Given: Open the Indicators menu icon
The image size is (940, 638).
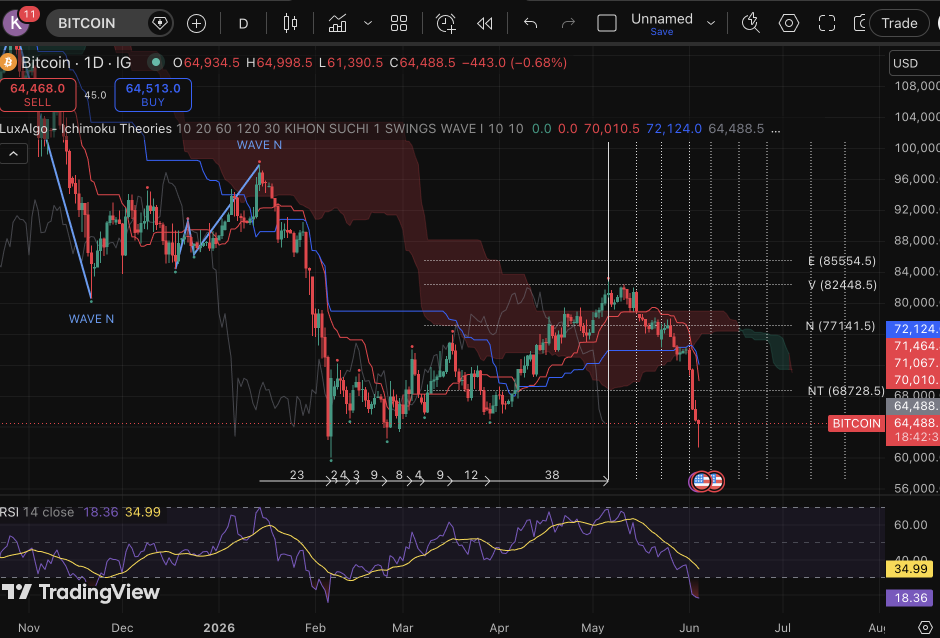Looking at the screenshot, I should coord(338,23).
